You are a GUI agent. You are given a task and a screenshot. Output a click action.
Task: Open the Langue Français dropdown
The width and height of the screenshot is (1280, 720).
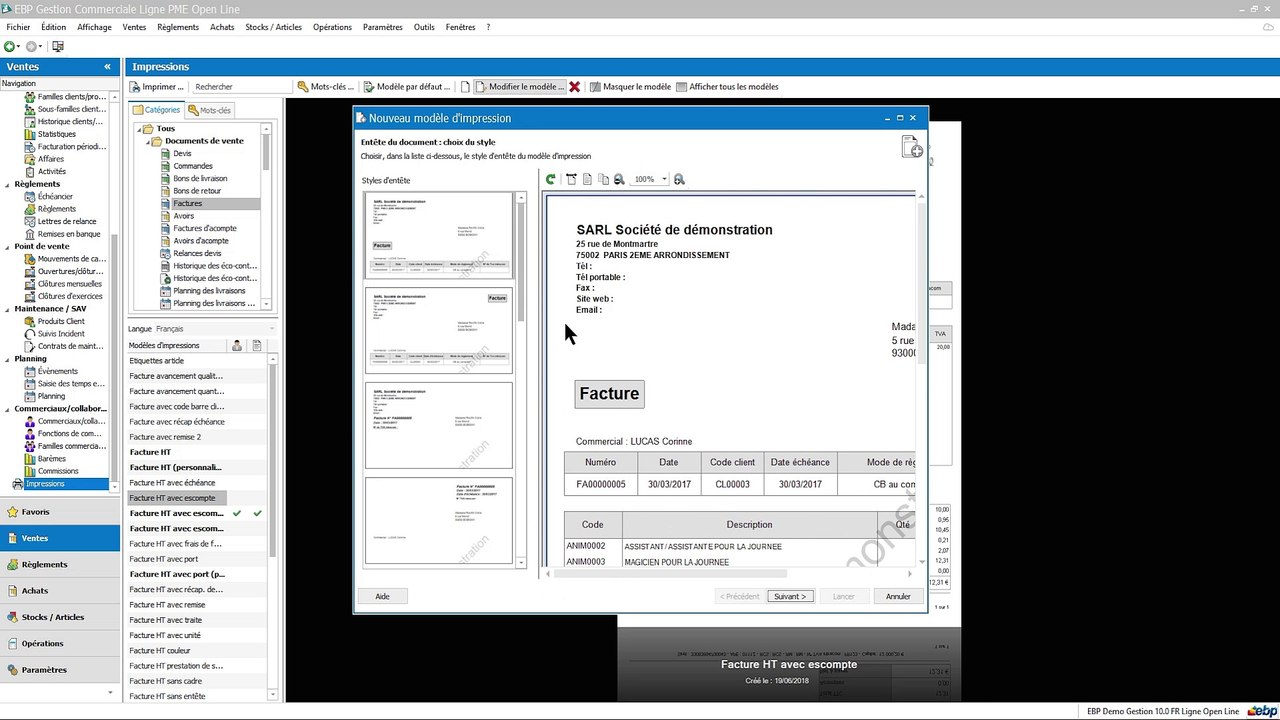pyautogui.click(x=271, y=328)
